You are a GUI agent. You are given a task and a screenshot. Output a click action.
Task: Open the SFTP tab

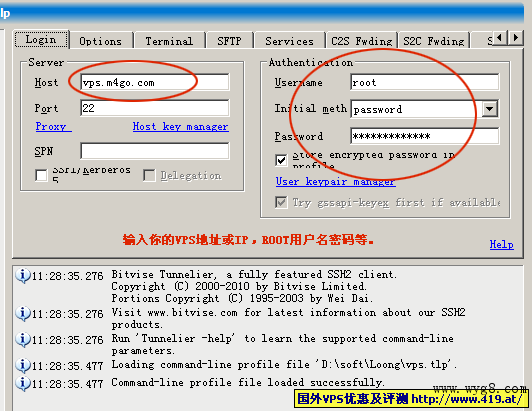coord(229,41)
